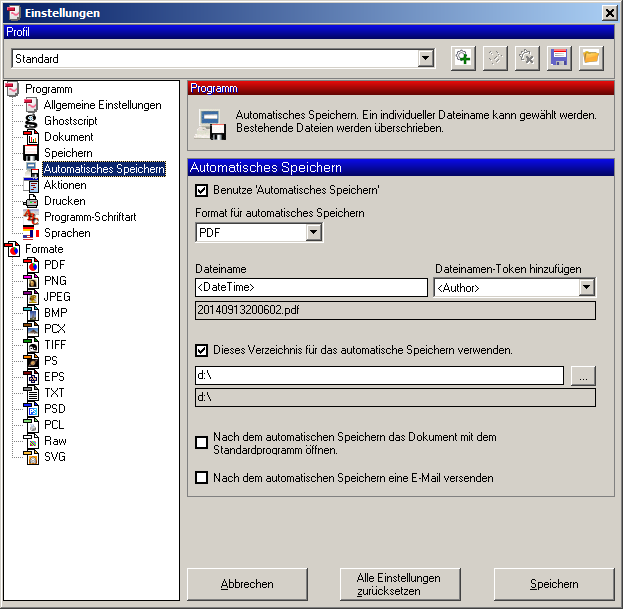Click the load profile folder icon
The width and height of the screenshot is (623, 609).
591,59
